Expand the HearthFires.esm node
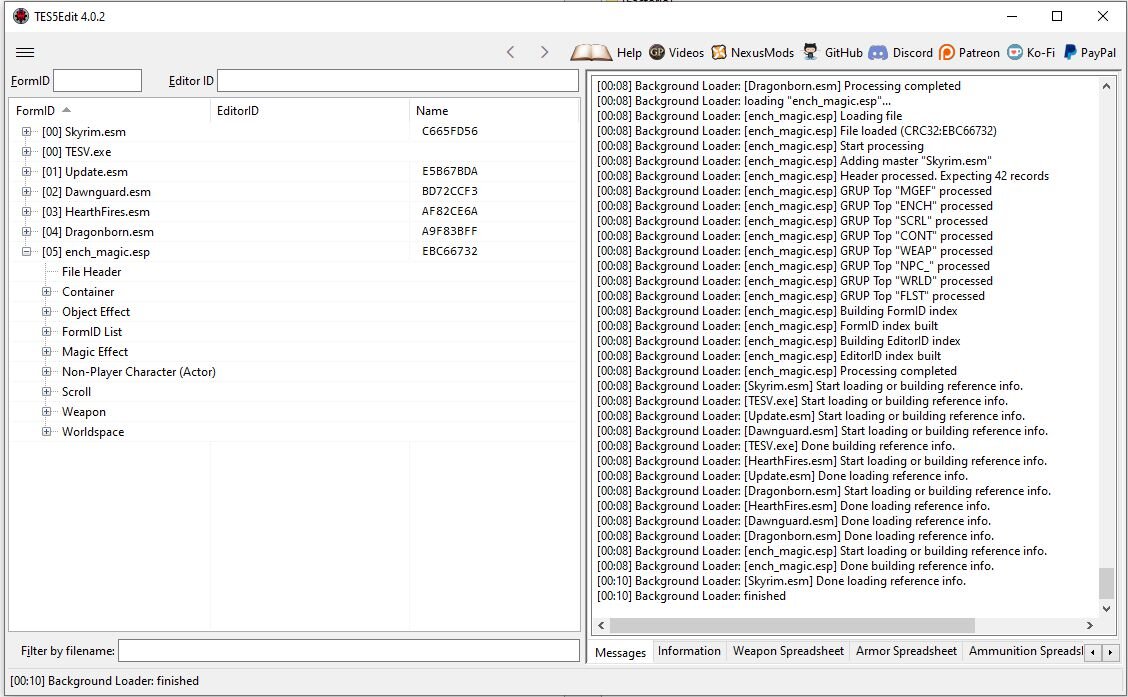The width and height of the screenshot is (1128, 697). coord(27,211)
